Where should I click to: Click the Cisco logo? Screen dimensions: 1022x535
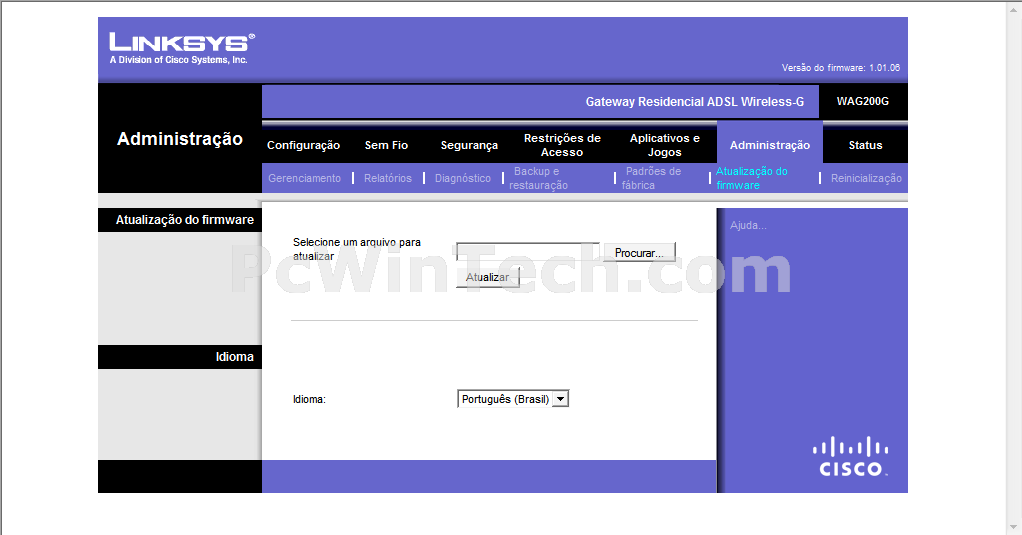851,457
